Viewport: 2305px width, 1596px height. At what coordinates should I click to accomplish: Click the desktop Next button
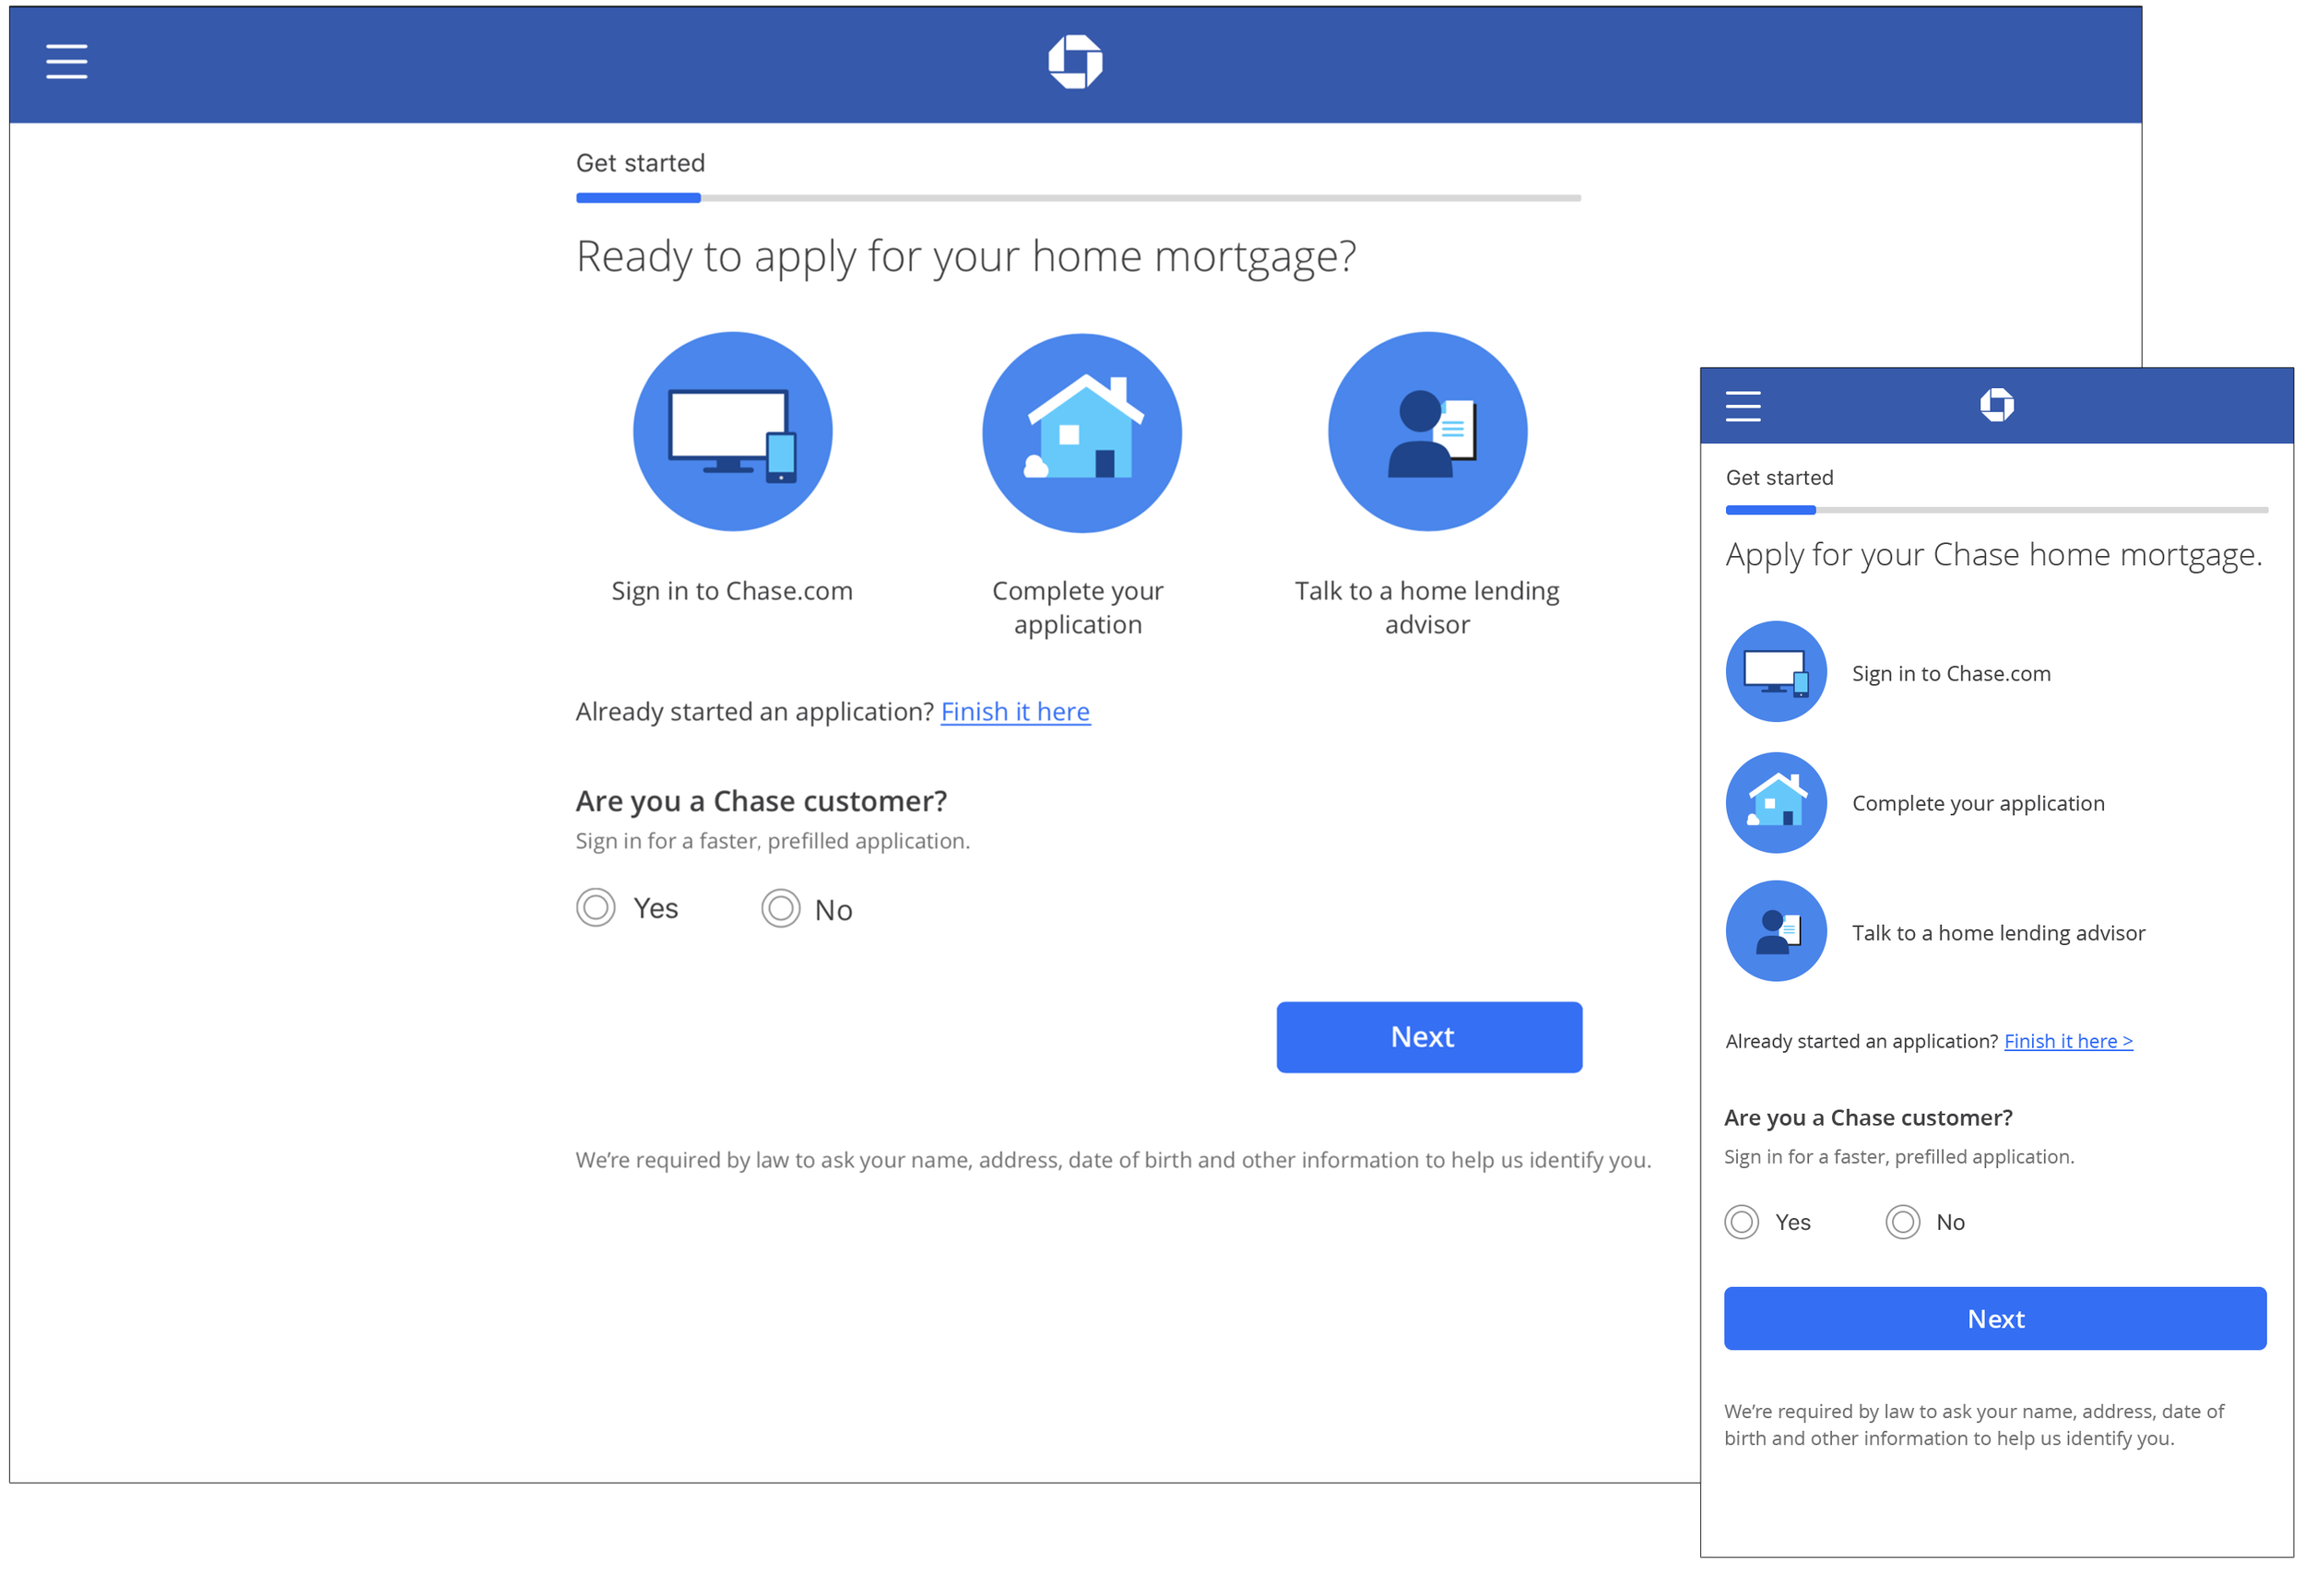pos(1429,1037)
